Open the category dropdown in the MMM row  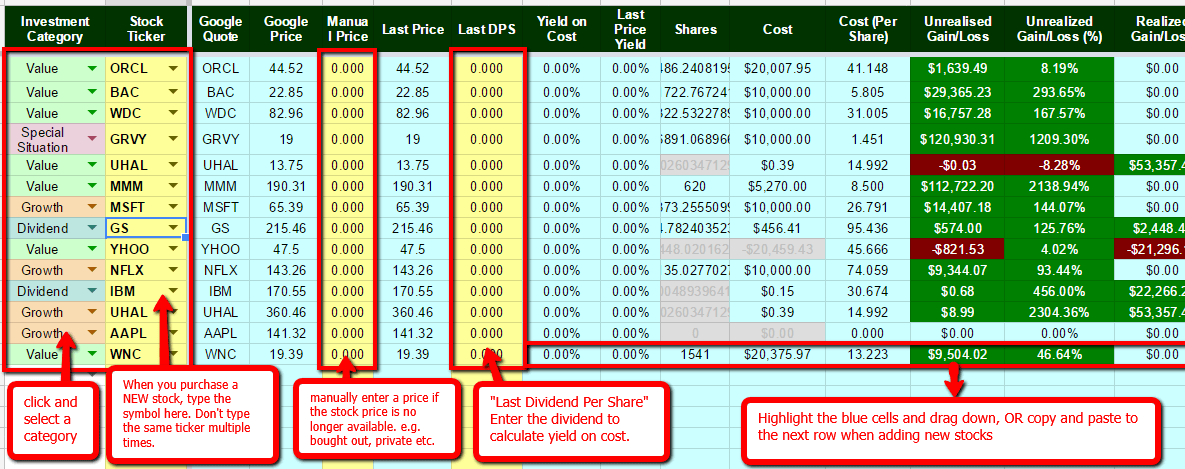(x=92, y=186)
